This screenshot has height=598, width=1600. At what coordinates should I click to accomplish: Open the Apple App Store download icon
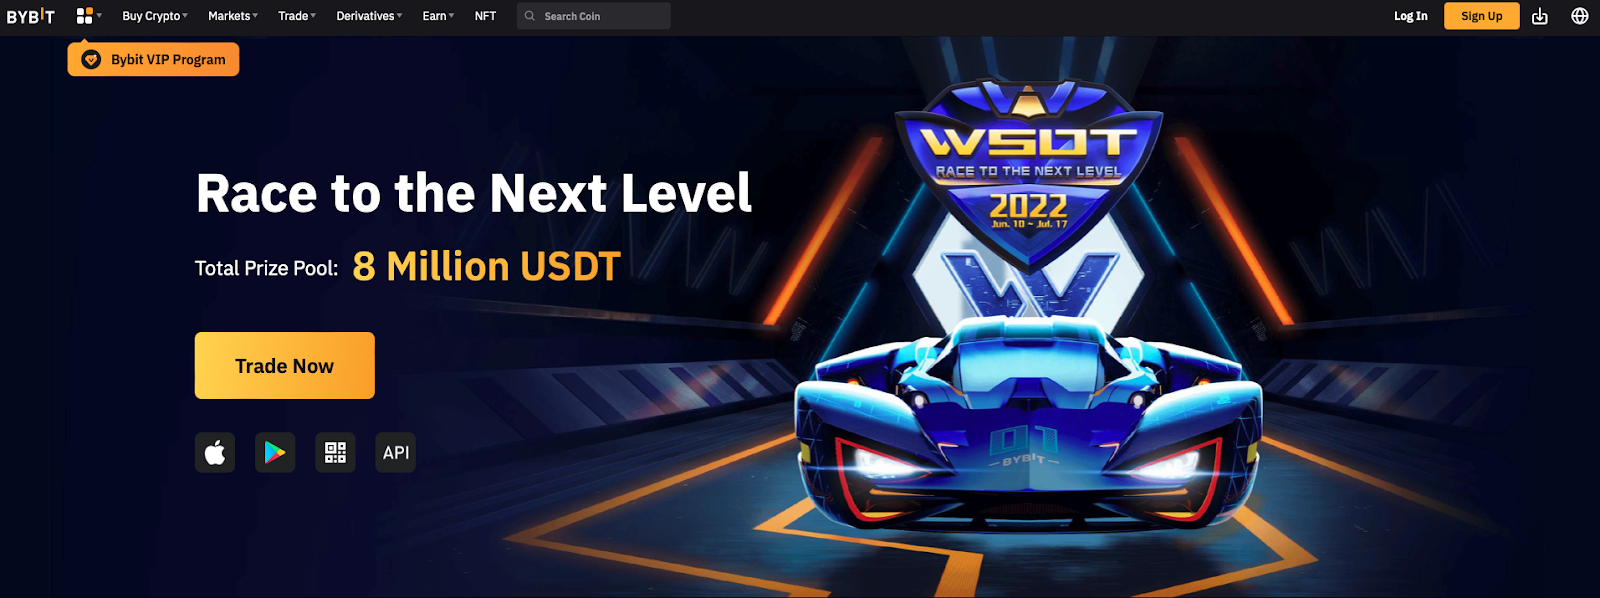[x=215, y=453]
